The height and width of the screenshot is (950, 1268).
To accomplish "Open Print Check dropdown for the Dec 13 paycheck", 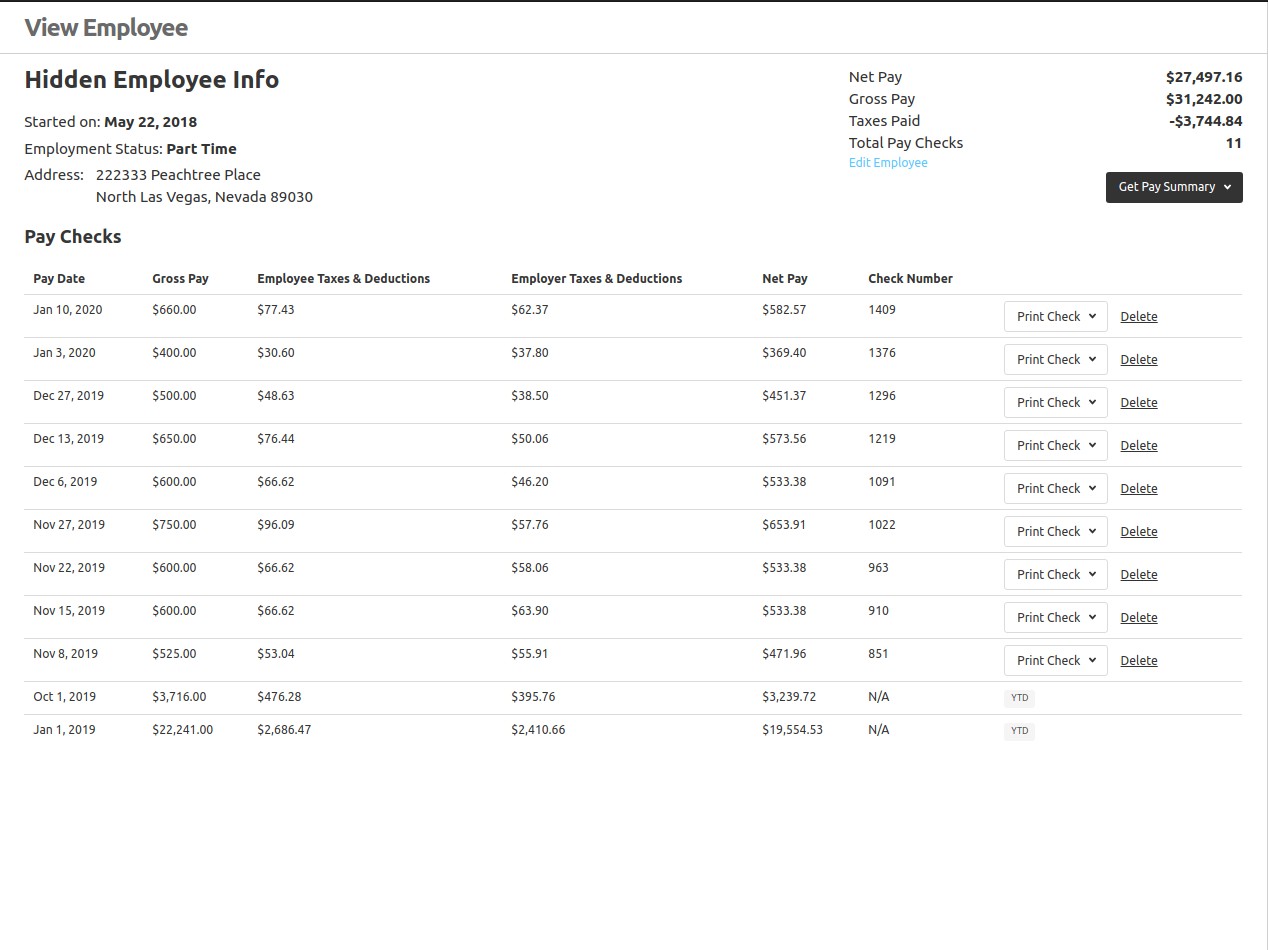I will point(1054,445).
